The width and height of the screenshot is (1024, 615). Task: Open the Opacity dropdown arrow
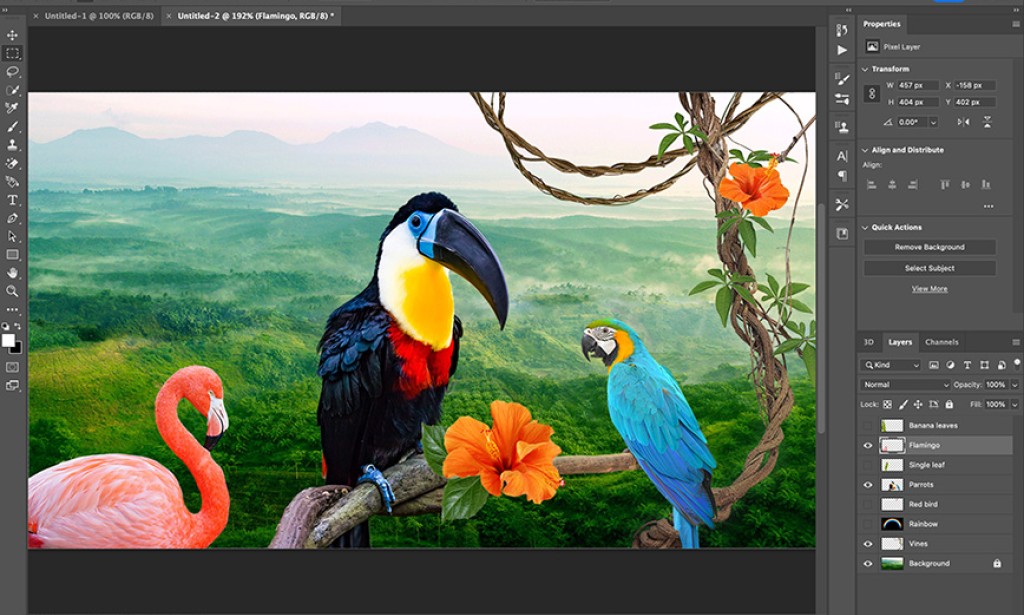coord(1012,384)
